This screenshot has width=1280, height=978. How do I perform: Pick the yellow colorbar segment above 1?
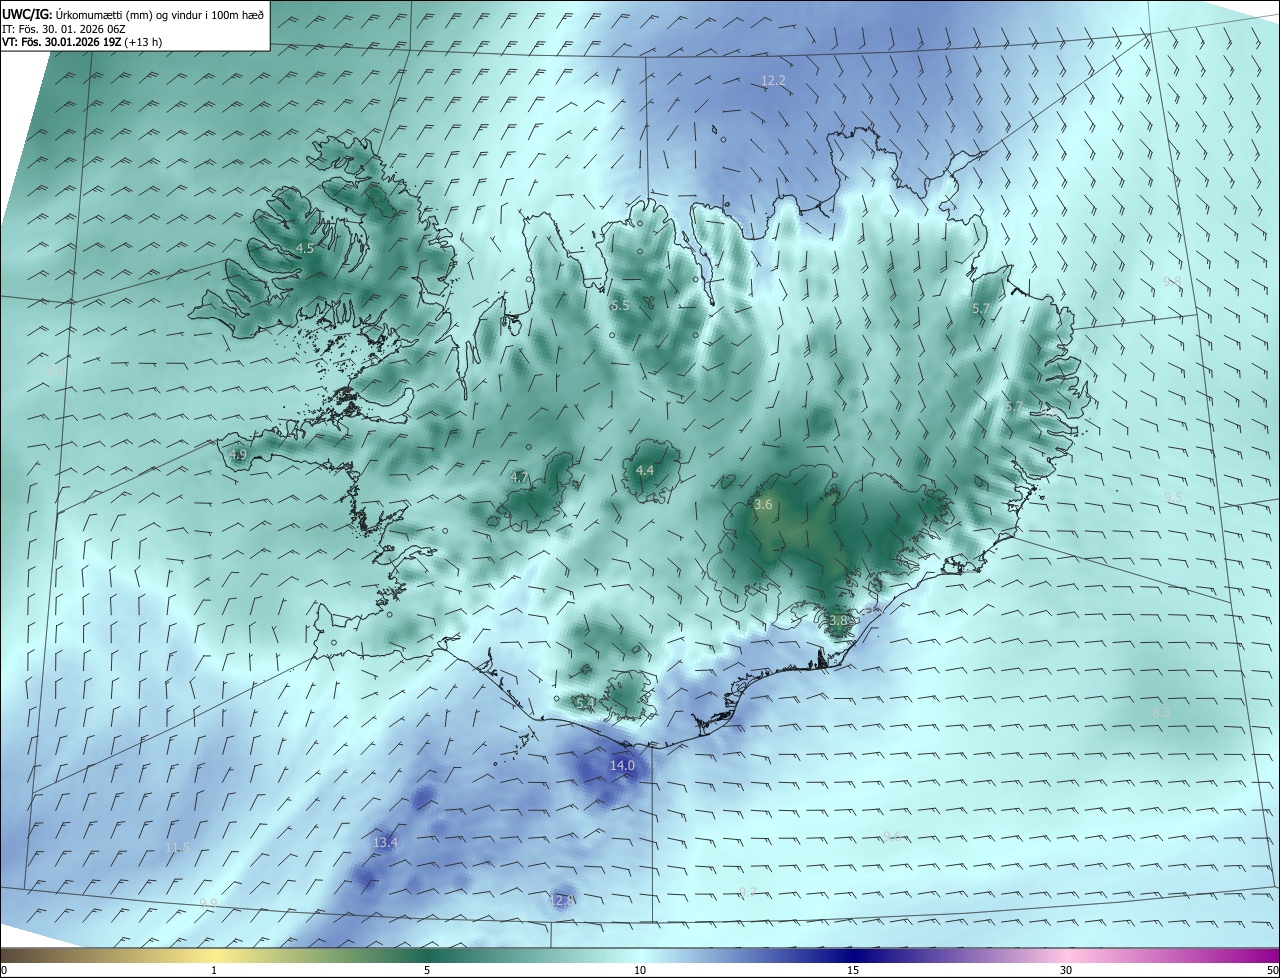[214, 955]
